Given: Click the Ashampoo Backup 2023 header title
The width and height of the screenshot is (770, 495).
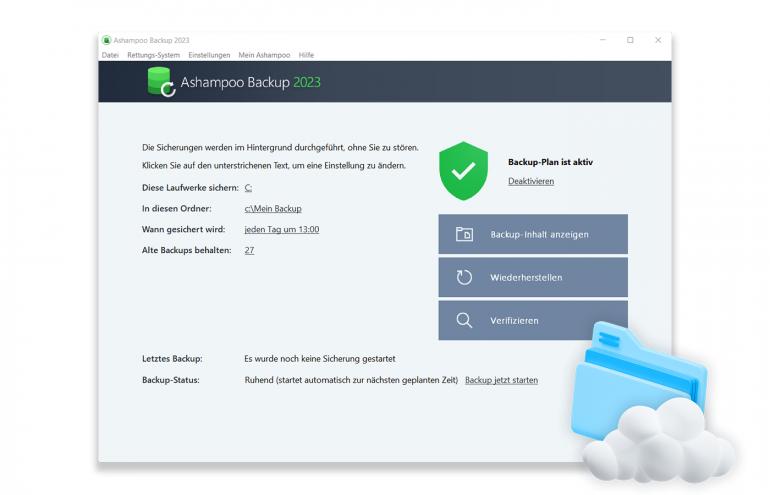Looking at the screenshot, I should click(250, 82).
